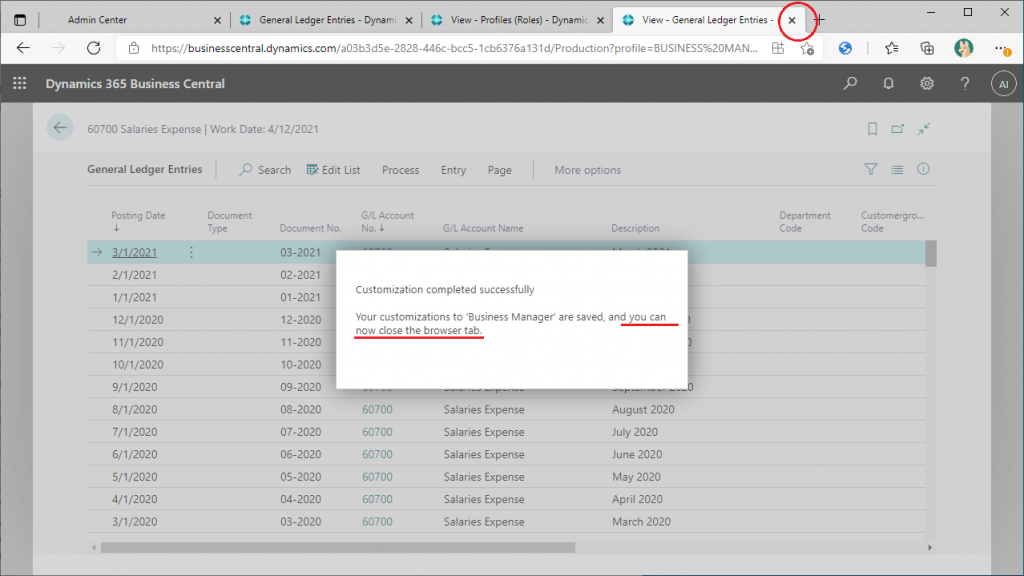Open account 60700 in the May 2020 row
The width and height of the screenshot is (1024, 576).
pos(377,477)
